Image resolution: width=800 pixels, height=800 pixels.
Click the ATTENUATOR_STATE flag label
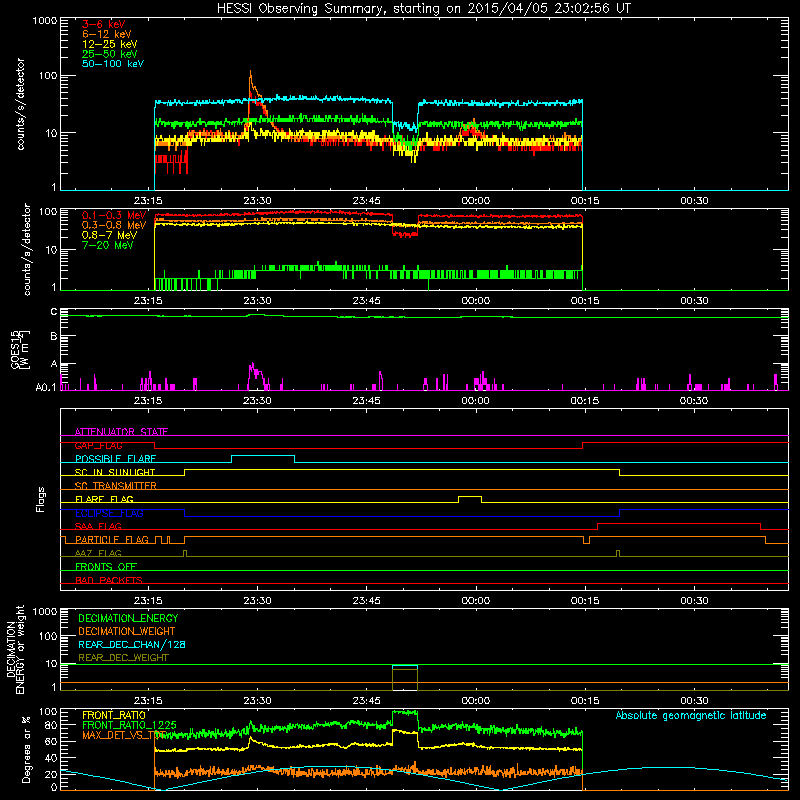point(121,432)
